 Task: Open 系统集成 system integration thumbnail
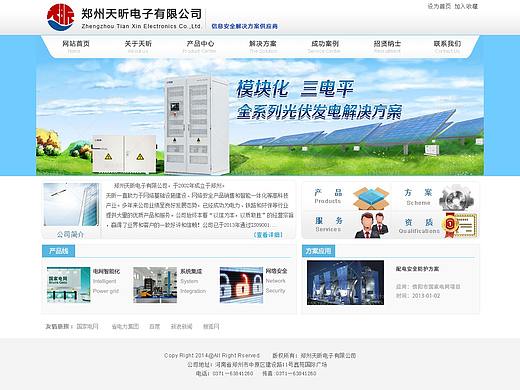click(x=155, y=285)
